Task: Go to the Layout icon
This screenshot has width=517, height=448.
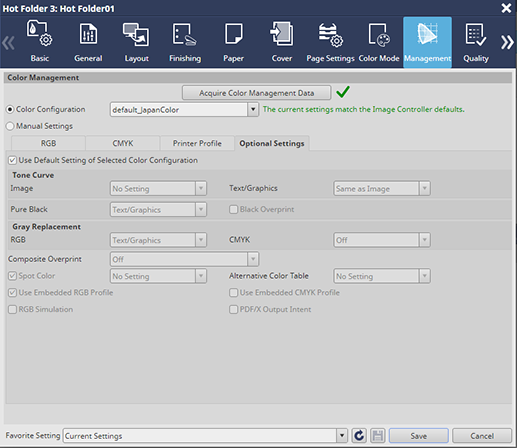Action: point(136,34)
